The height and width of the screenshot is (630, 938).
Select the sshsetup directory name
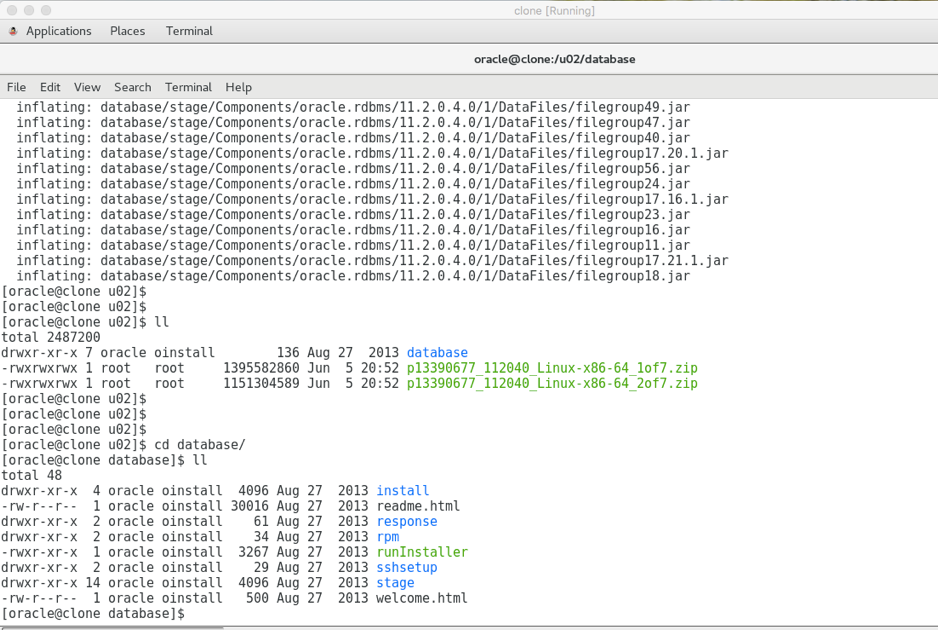[x=406, y=567]
